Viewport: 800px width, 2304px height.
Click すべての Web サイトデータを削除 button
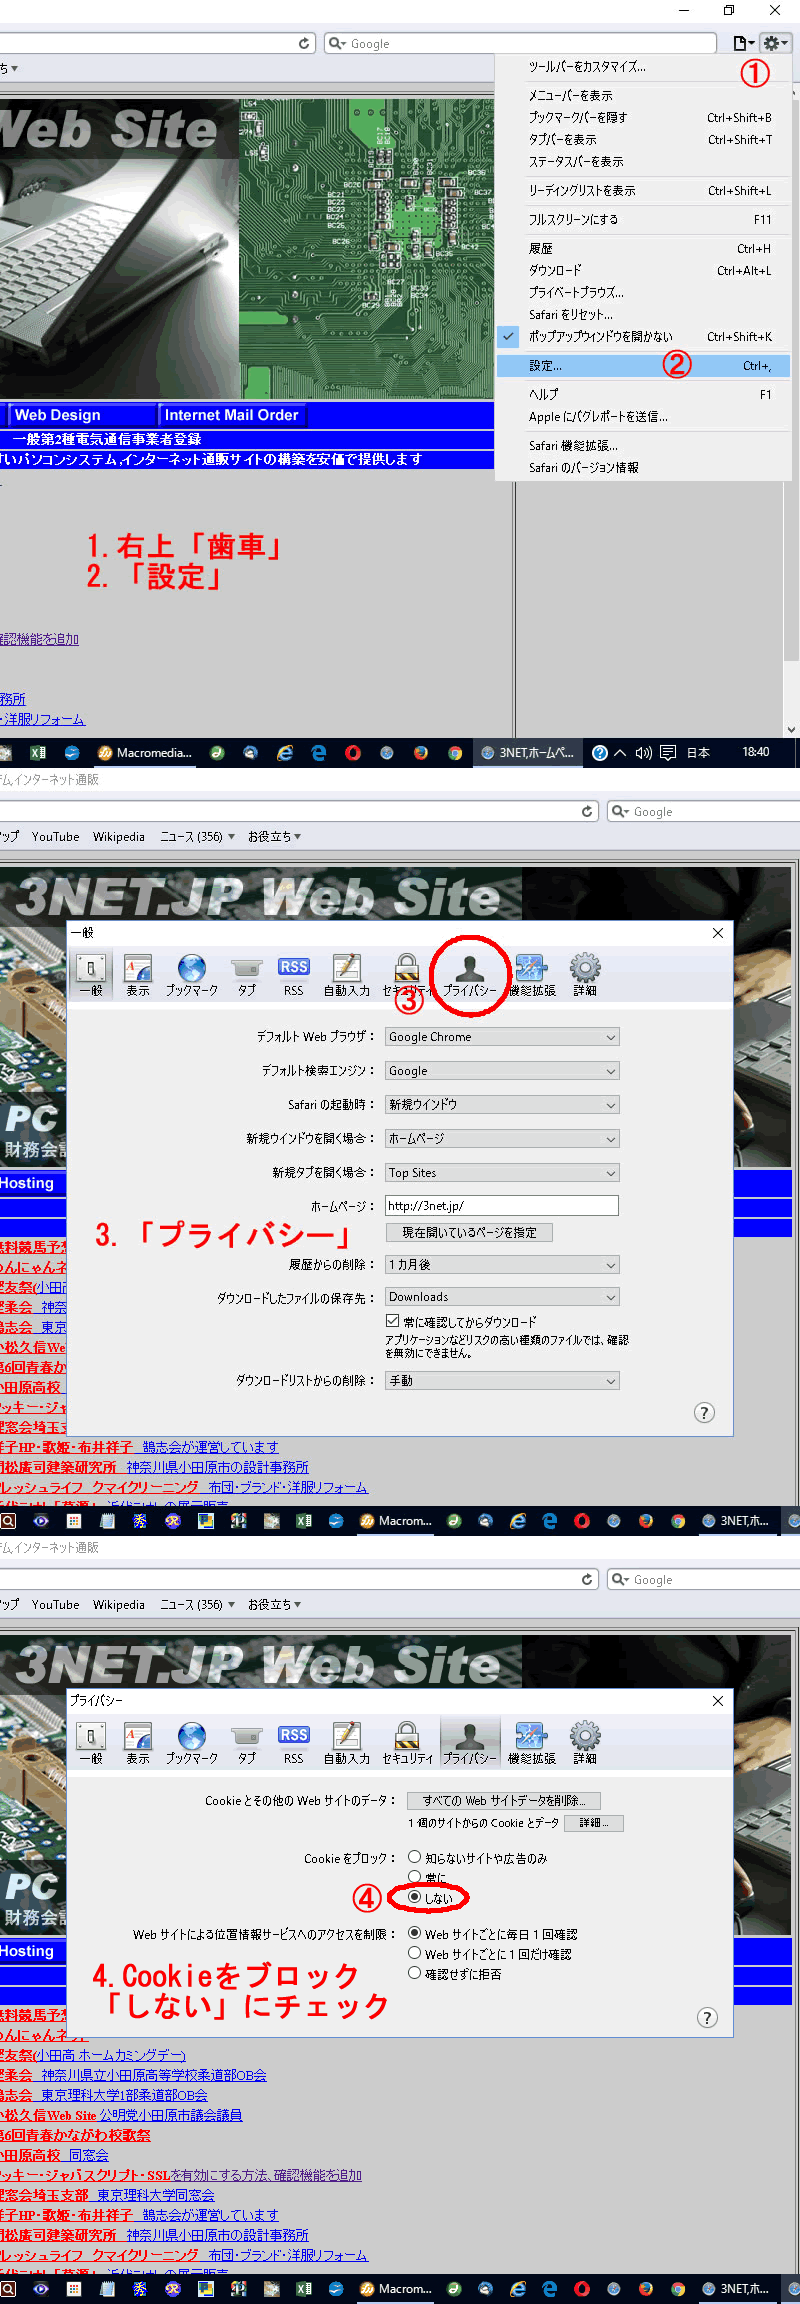504,1800
